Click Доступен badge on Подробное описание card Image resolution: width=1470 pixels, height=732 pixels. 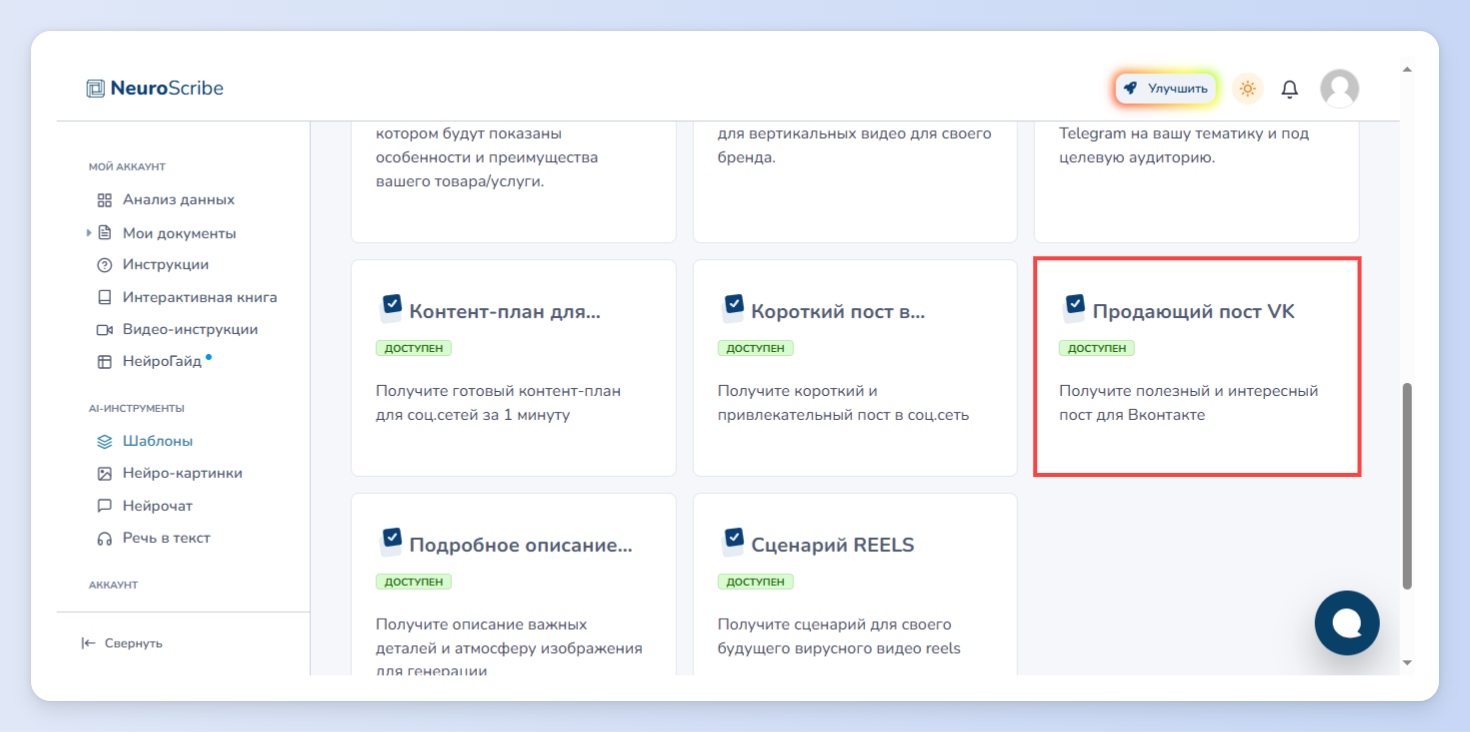tap(414, 581)
